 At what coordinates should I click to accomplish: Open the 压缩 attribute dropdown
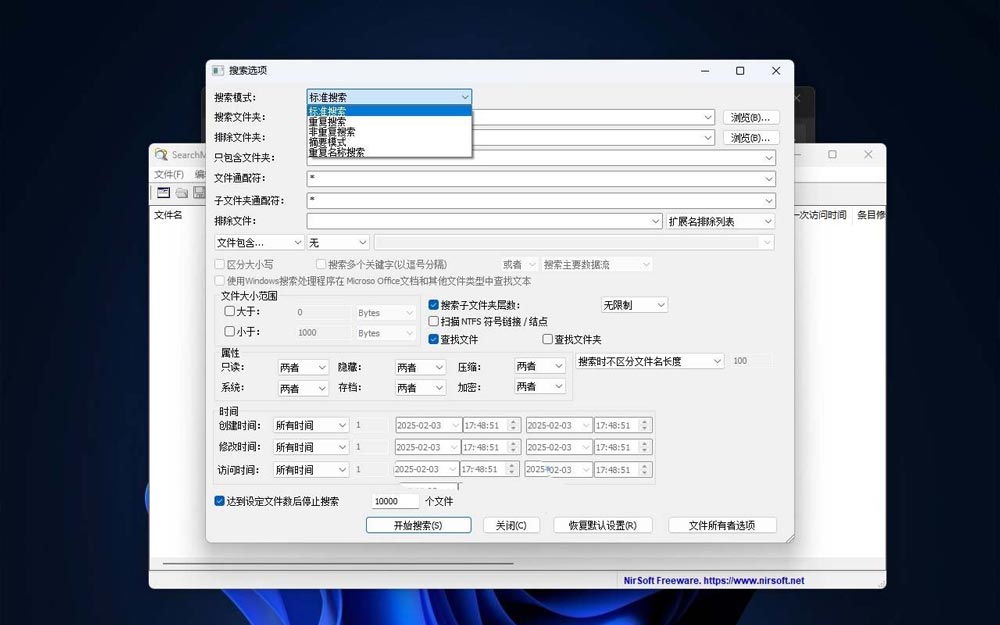pyautogui.click(x=540, y=366)
